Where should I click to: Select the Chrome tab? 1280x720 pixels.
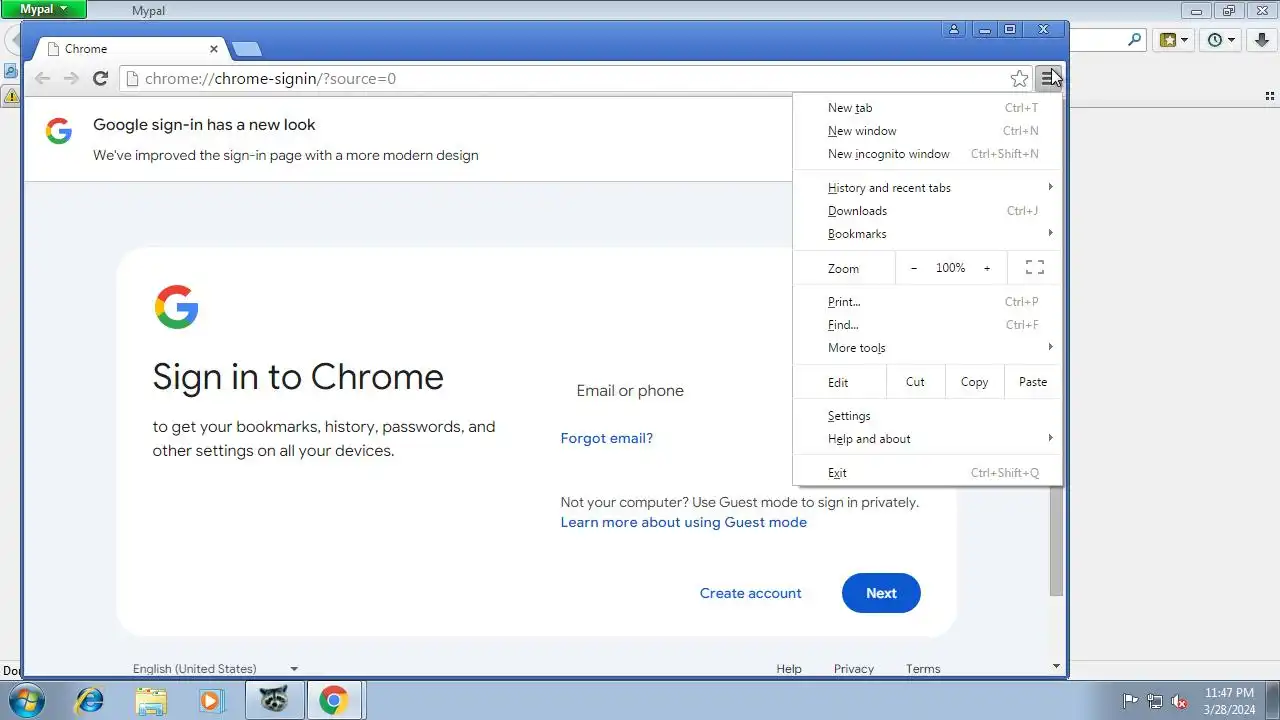pos(130,48)
